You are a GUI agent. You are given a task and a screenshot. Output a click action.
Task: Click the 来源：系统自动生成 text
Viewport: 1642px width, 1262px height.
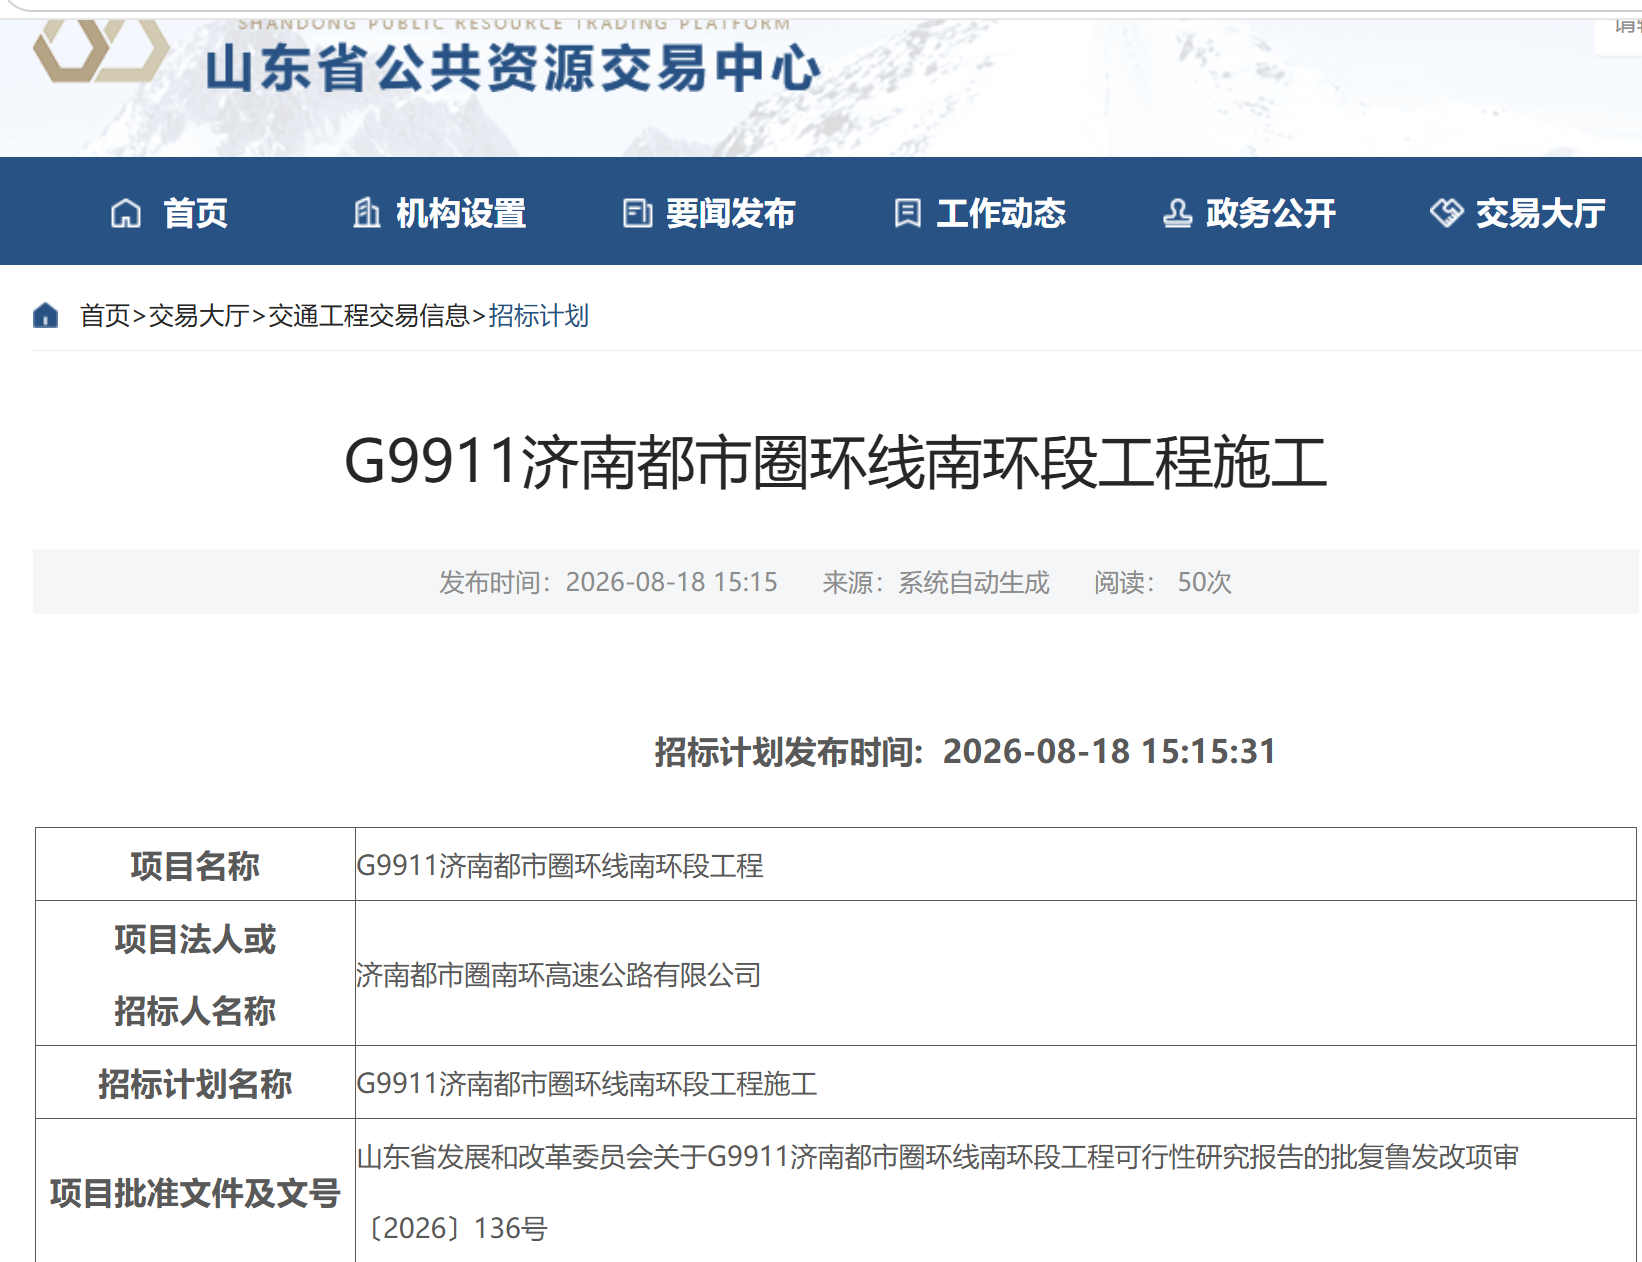936,582
